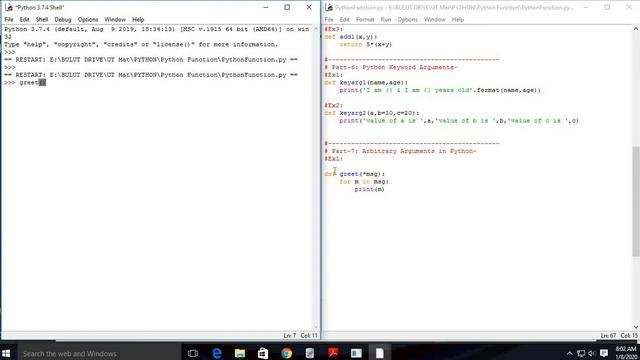Open Edit menu in Python Shell window
The image size is (640, 360).
click(x=24, y=20)
